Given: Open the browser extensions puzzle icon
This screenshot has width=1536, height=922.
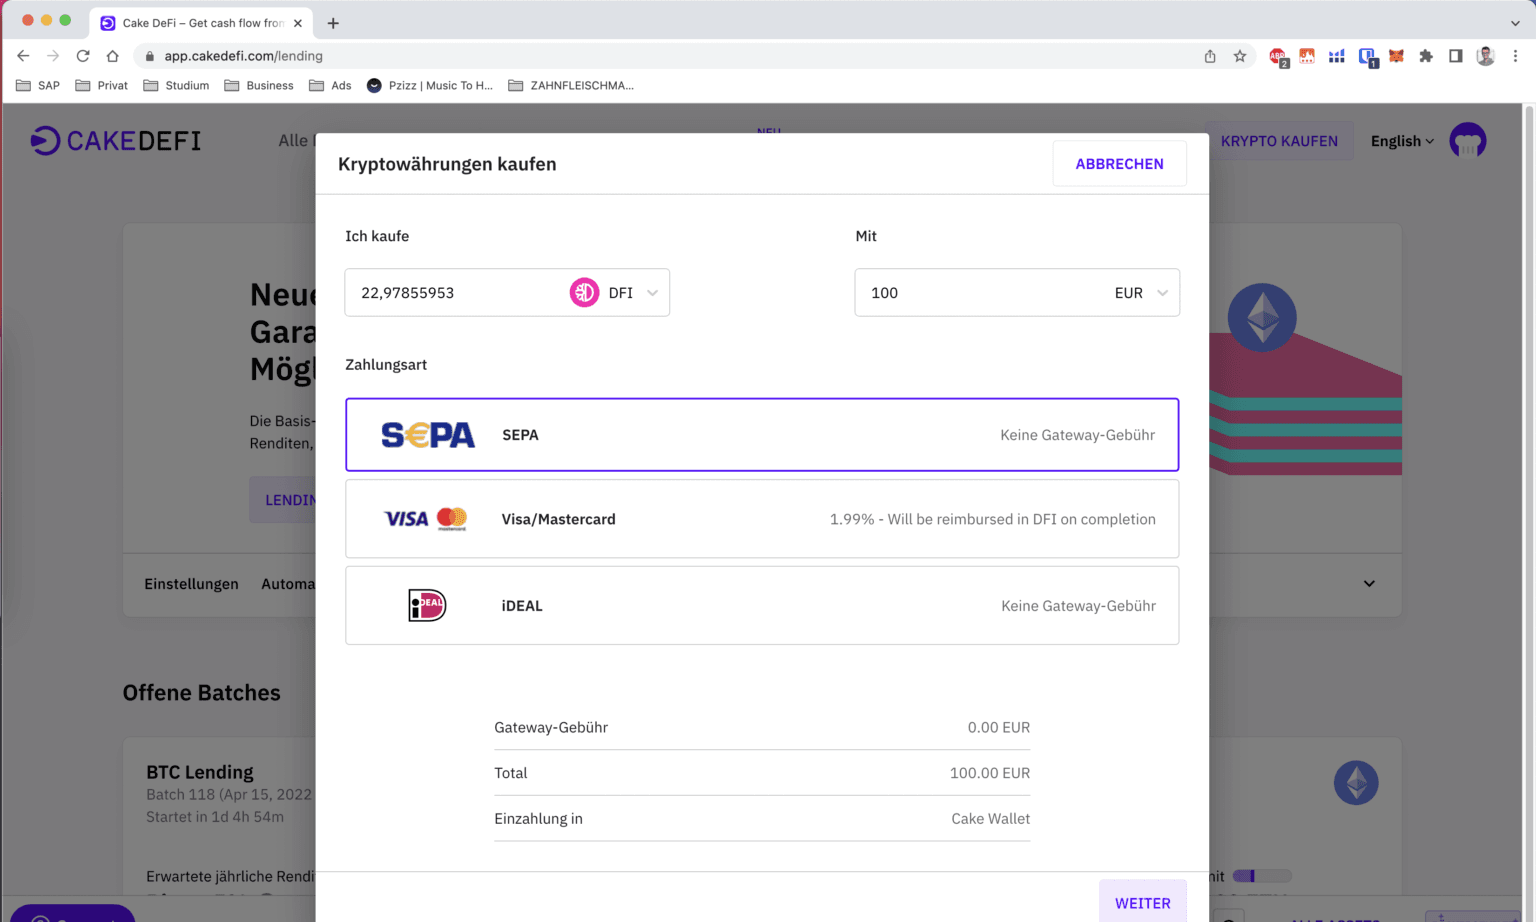Looking at the screenshot, I should [x=1426, y=56].
